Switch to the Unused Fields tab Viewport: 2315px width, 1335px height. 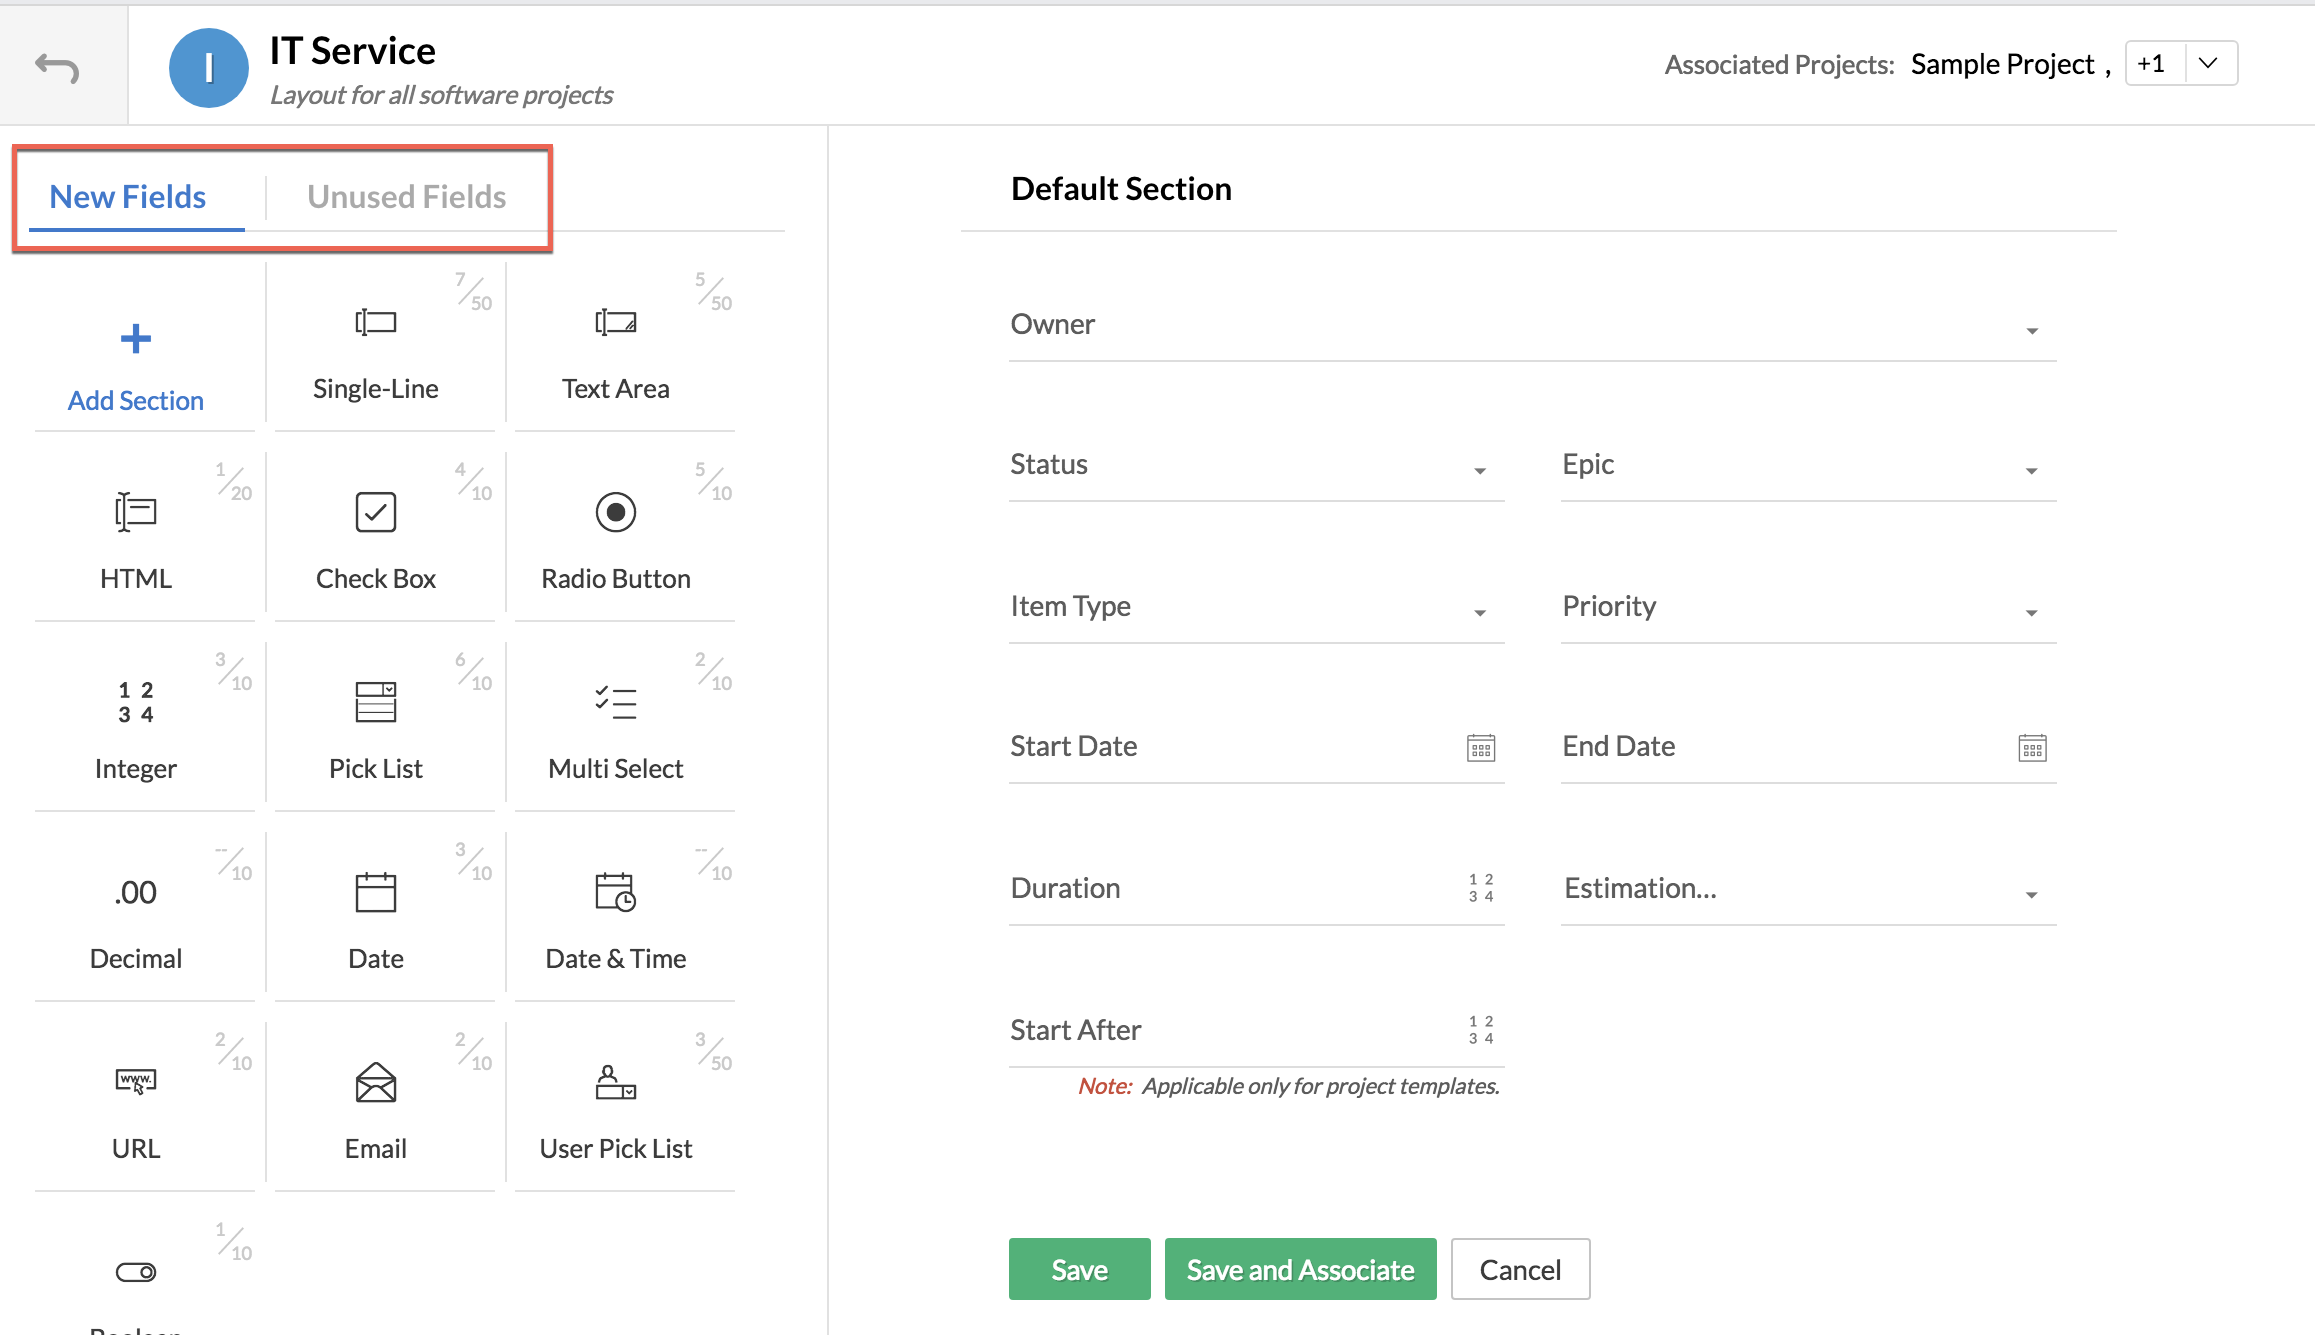(x=406, y=197)
